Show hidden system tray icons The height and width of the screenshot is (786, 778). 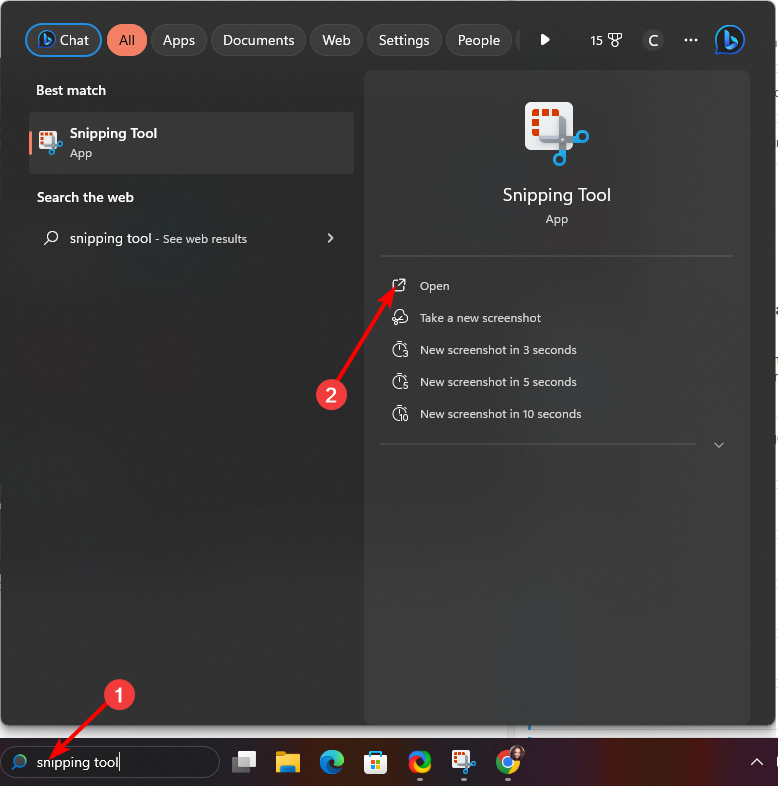point(756,762)
